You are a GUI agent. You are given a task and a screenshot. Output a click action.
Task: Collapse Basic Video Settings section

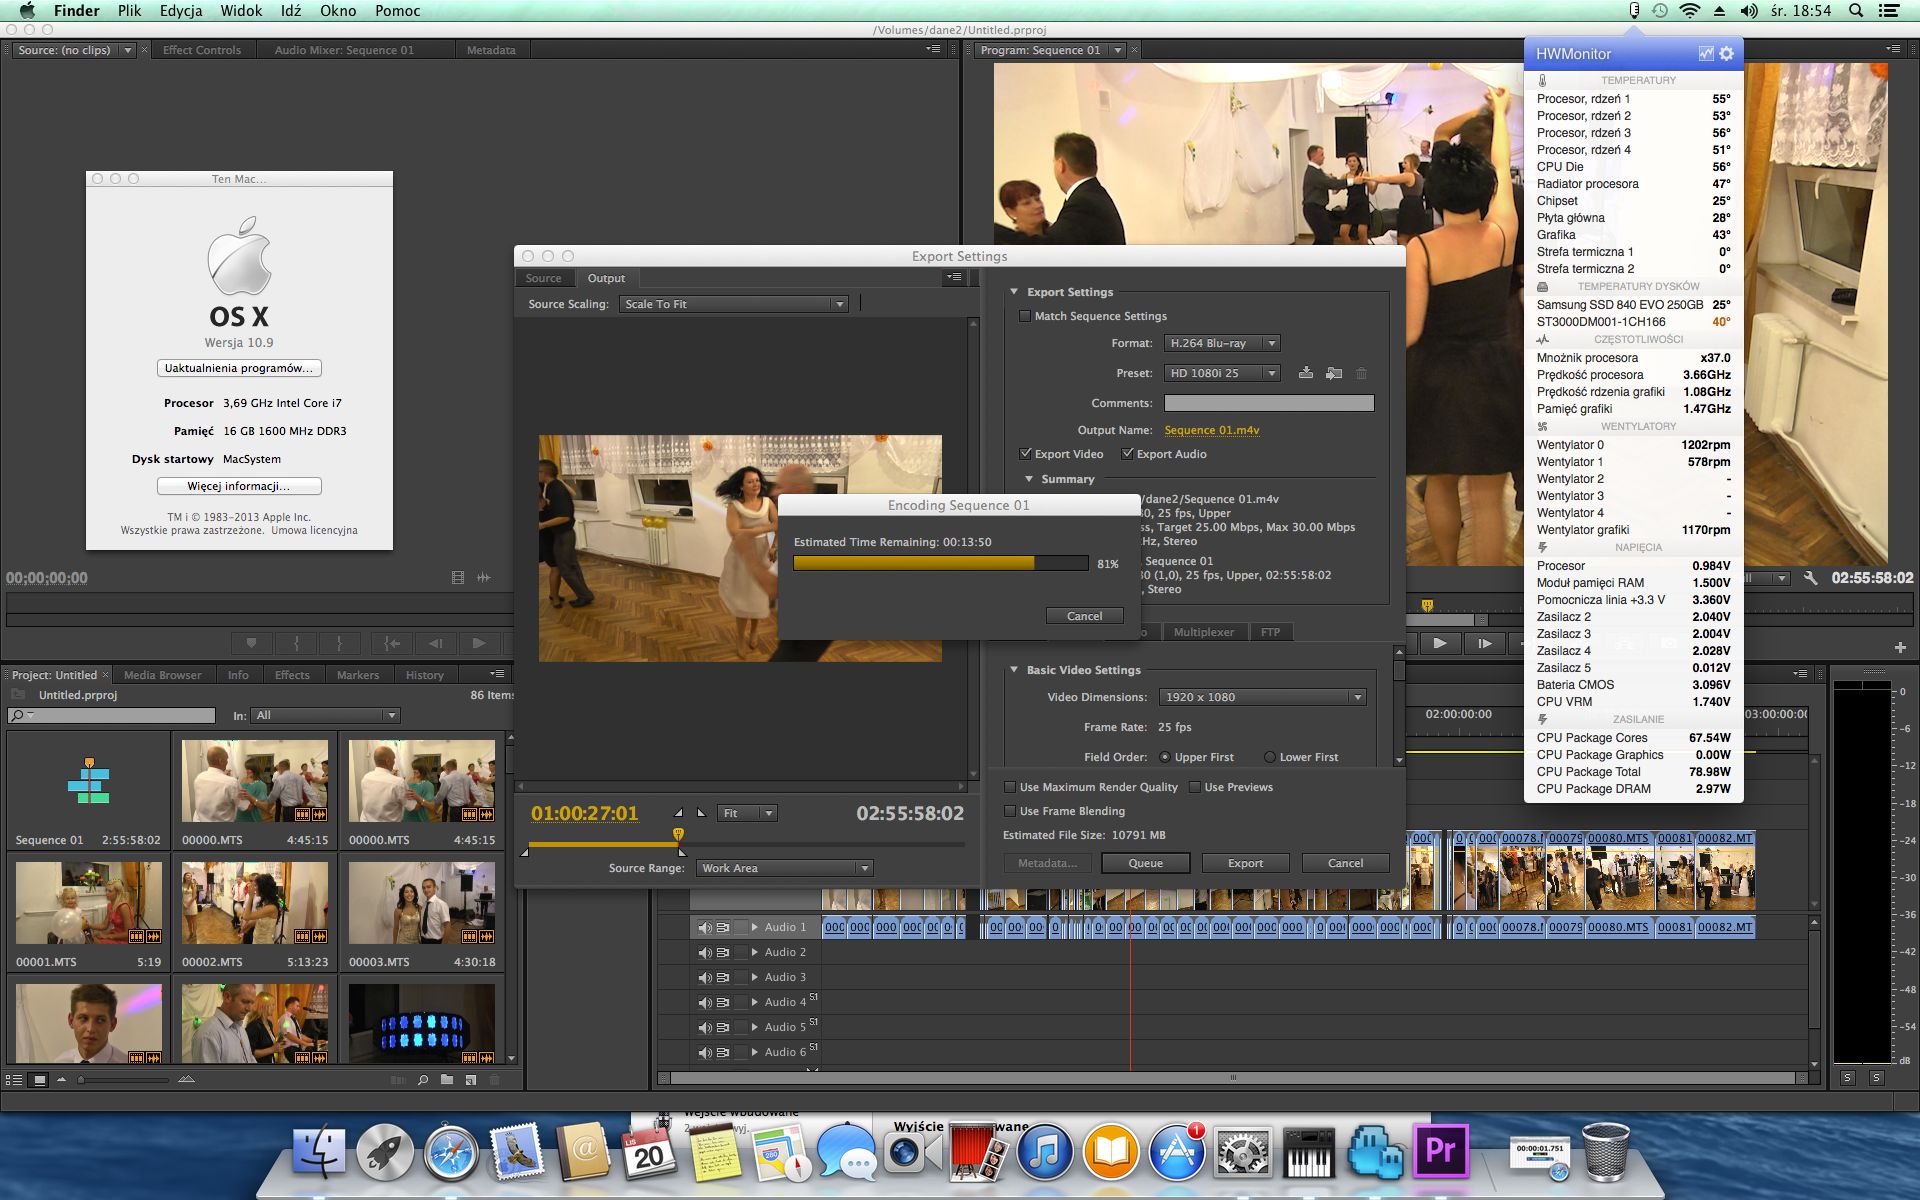tap(1014, 670)
